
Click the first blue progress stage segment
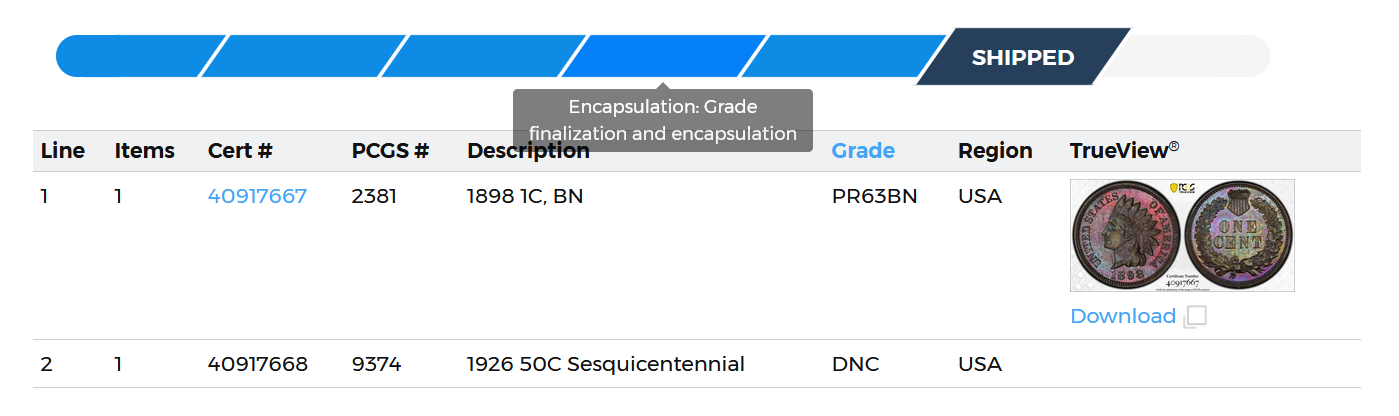tap(140, 56)
